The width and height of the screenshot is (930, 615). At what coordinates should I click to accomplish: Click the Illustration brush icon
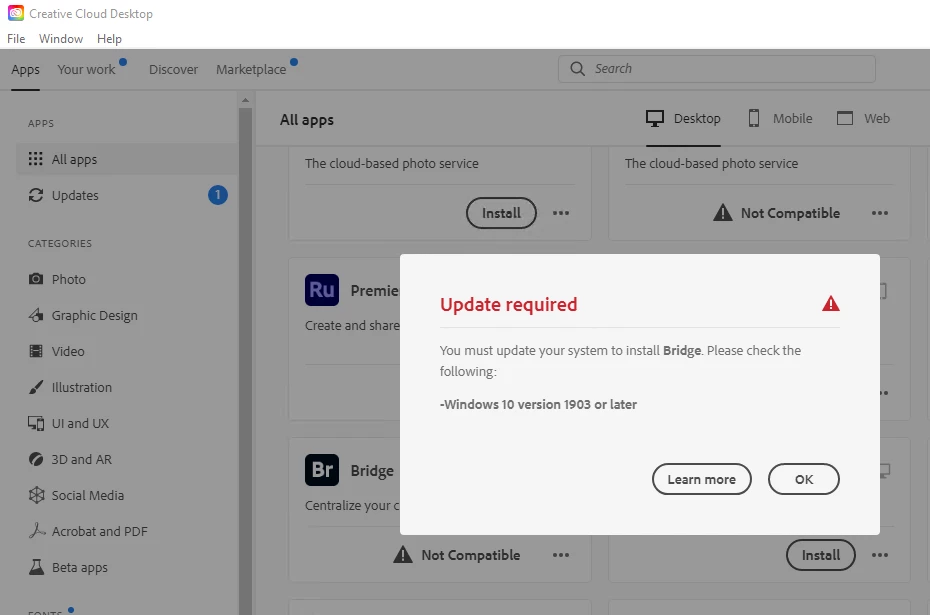coord(36,387)
